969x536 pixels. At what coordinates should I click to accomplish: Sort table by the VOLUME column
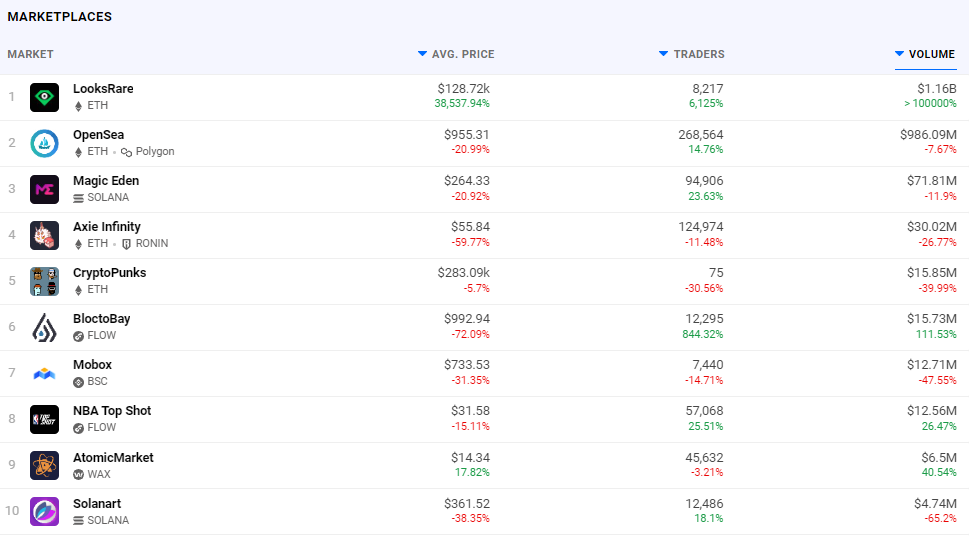pos(925,54)
